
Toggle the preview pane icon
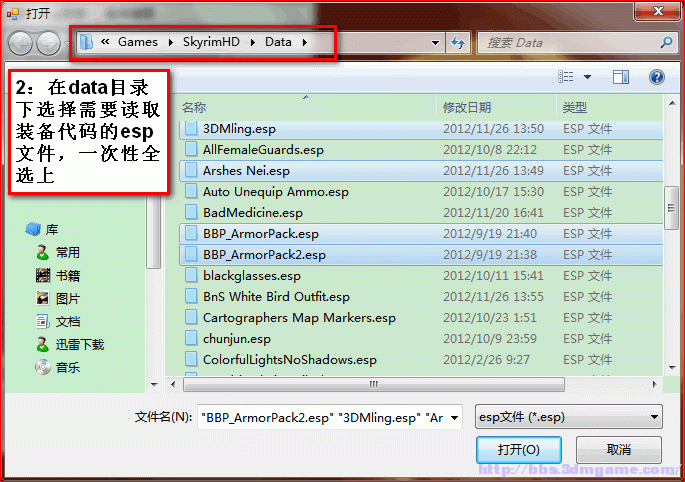(621, 77)
